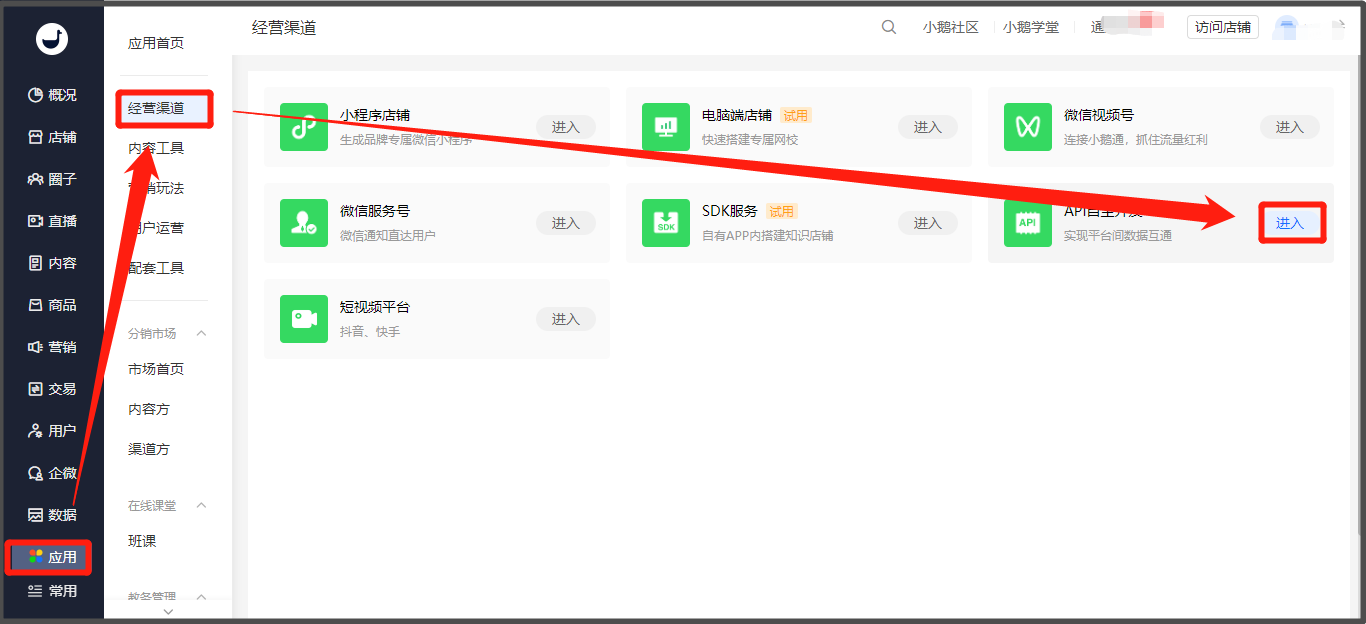Viewport: 1366px width, 624px height.
Task: Enter 短视频平台 via its 进入 button
Action: [566, 319]
